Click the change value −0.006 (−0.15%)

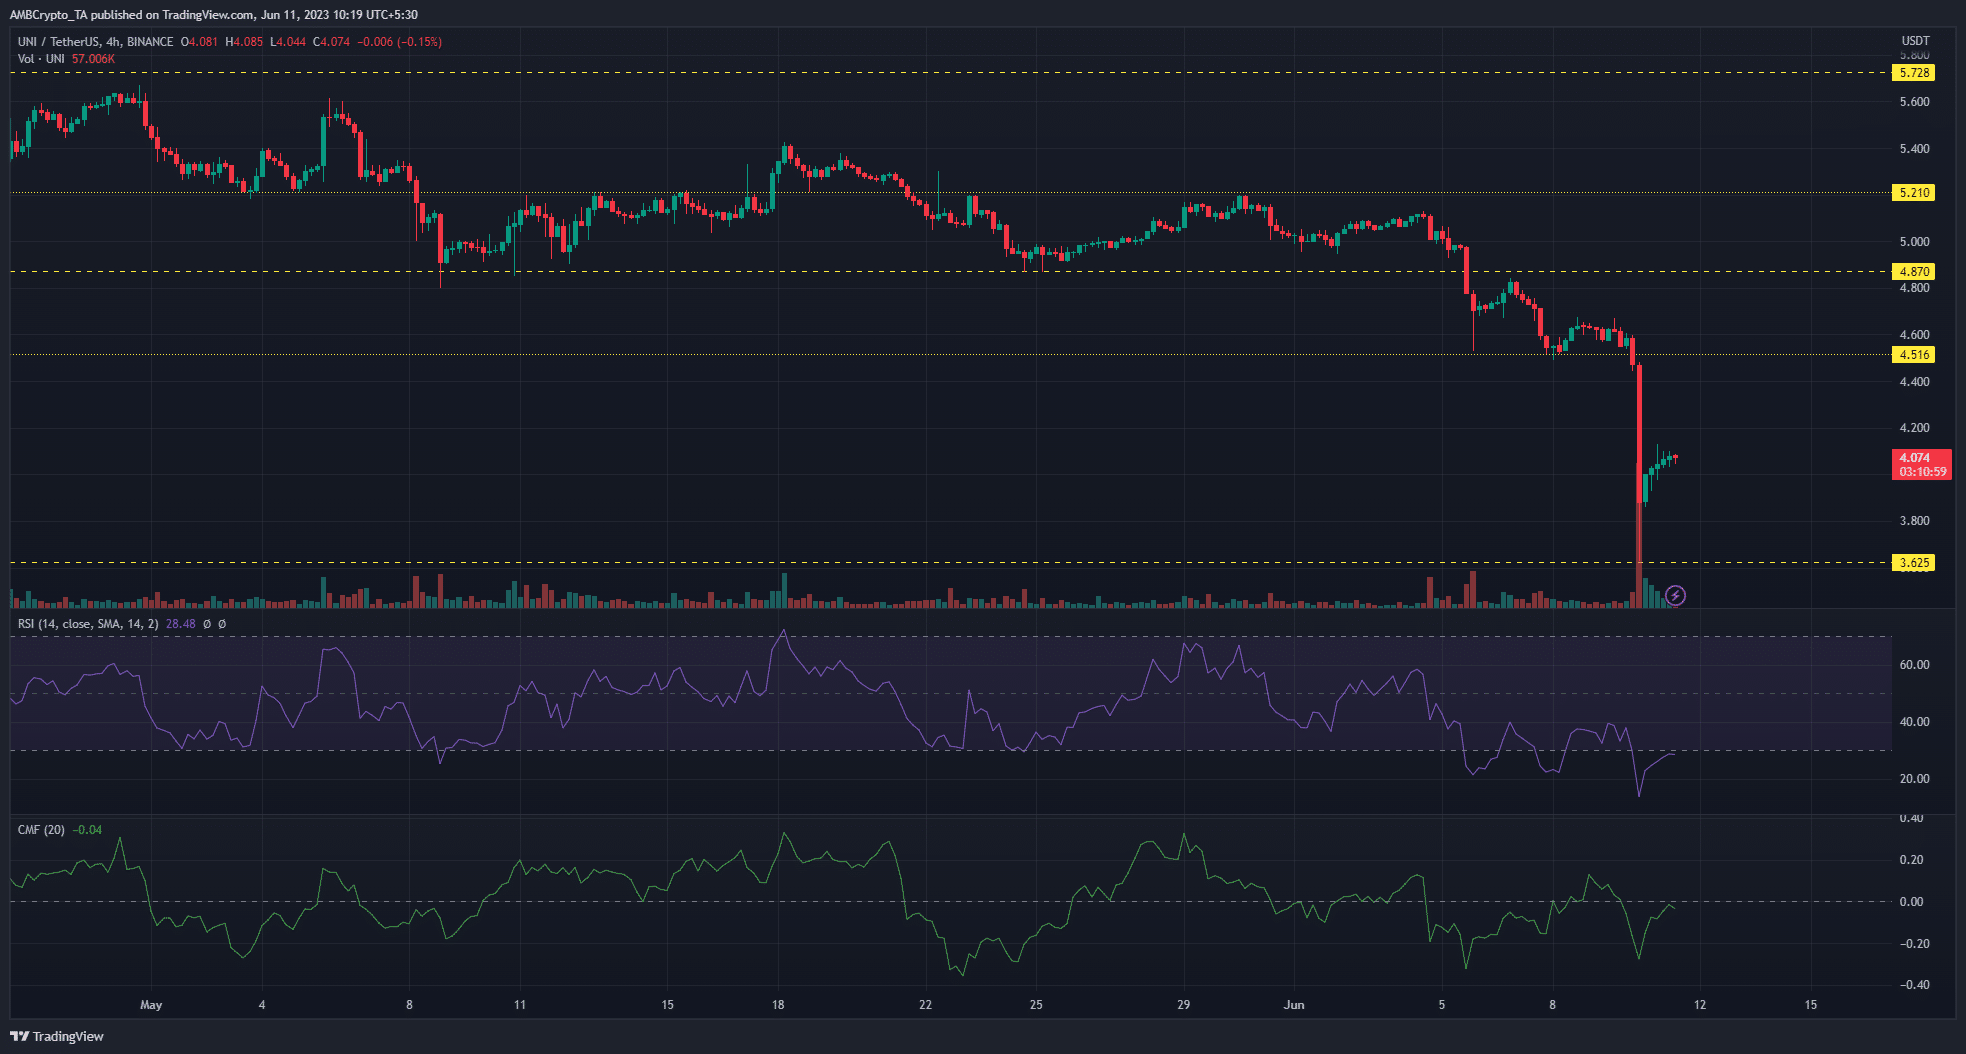pos(400,42)
